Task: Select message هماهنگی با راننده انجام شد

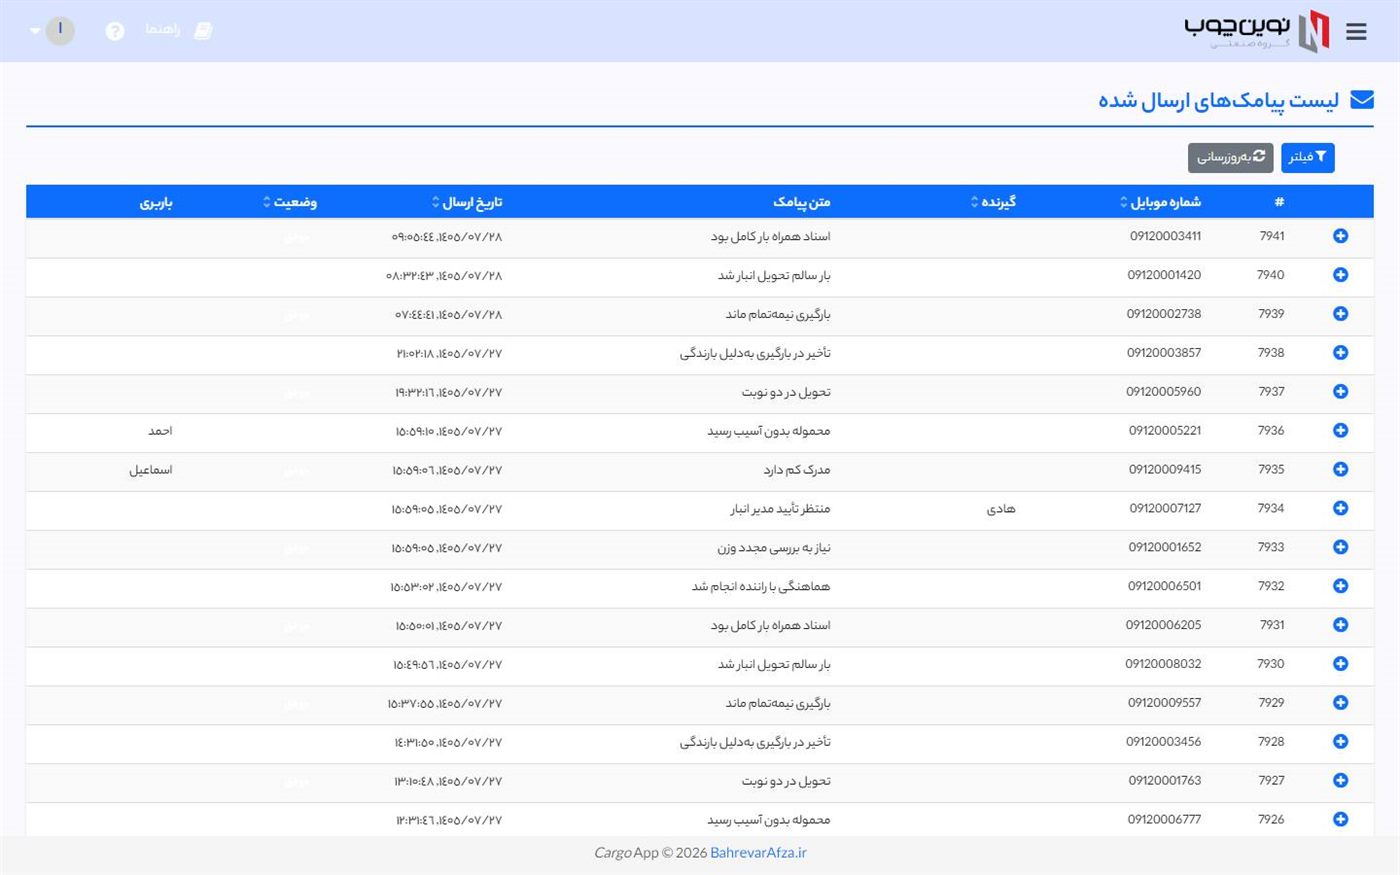Action: [x=761, y=587]
